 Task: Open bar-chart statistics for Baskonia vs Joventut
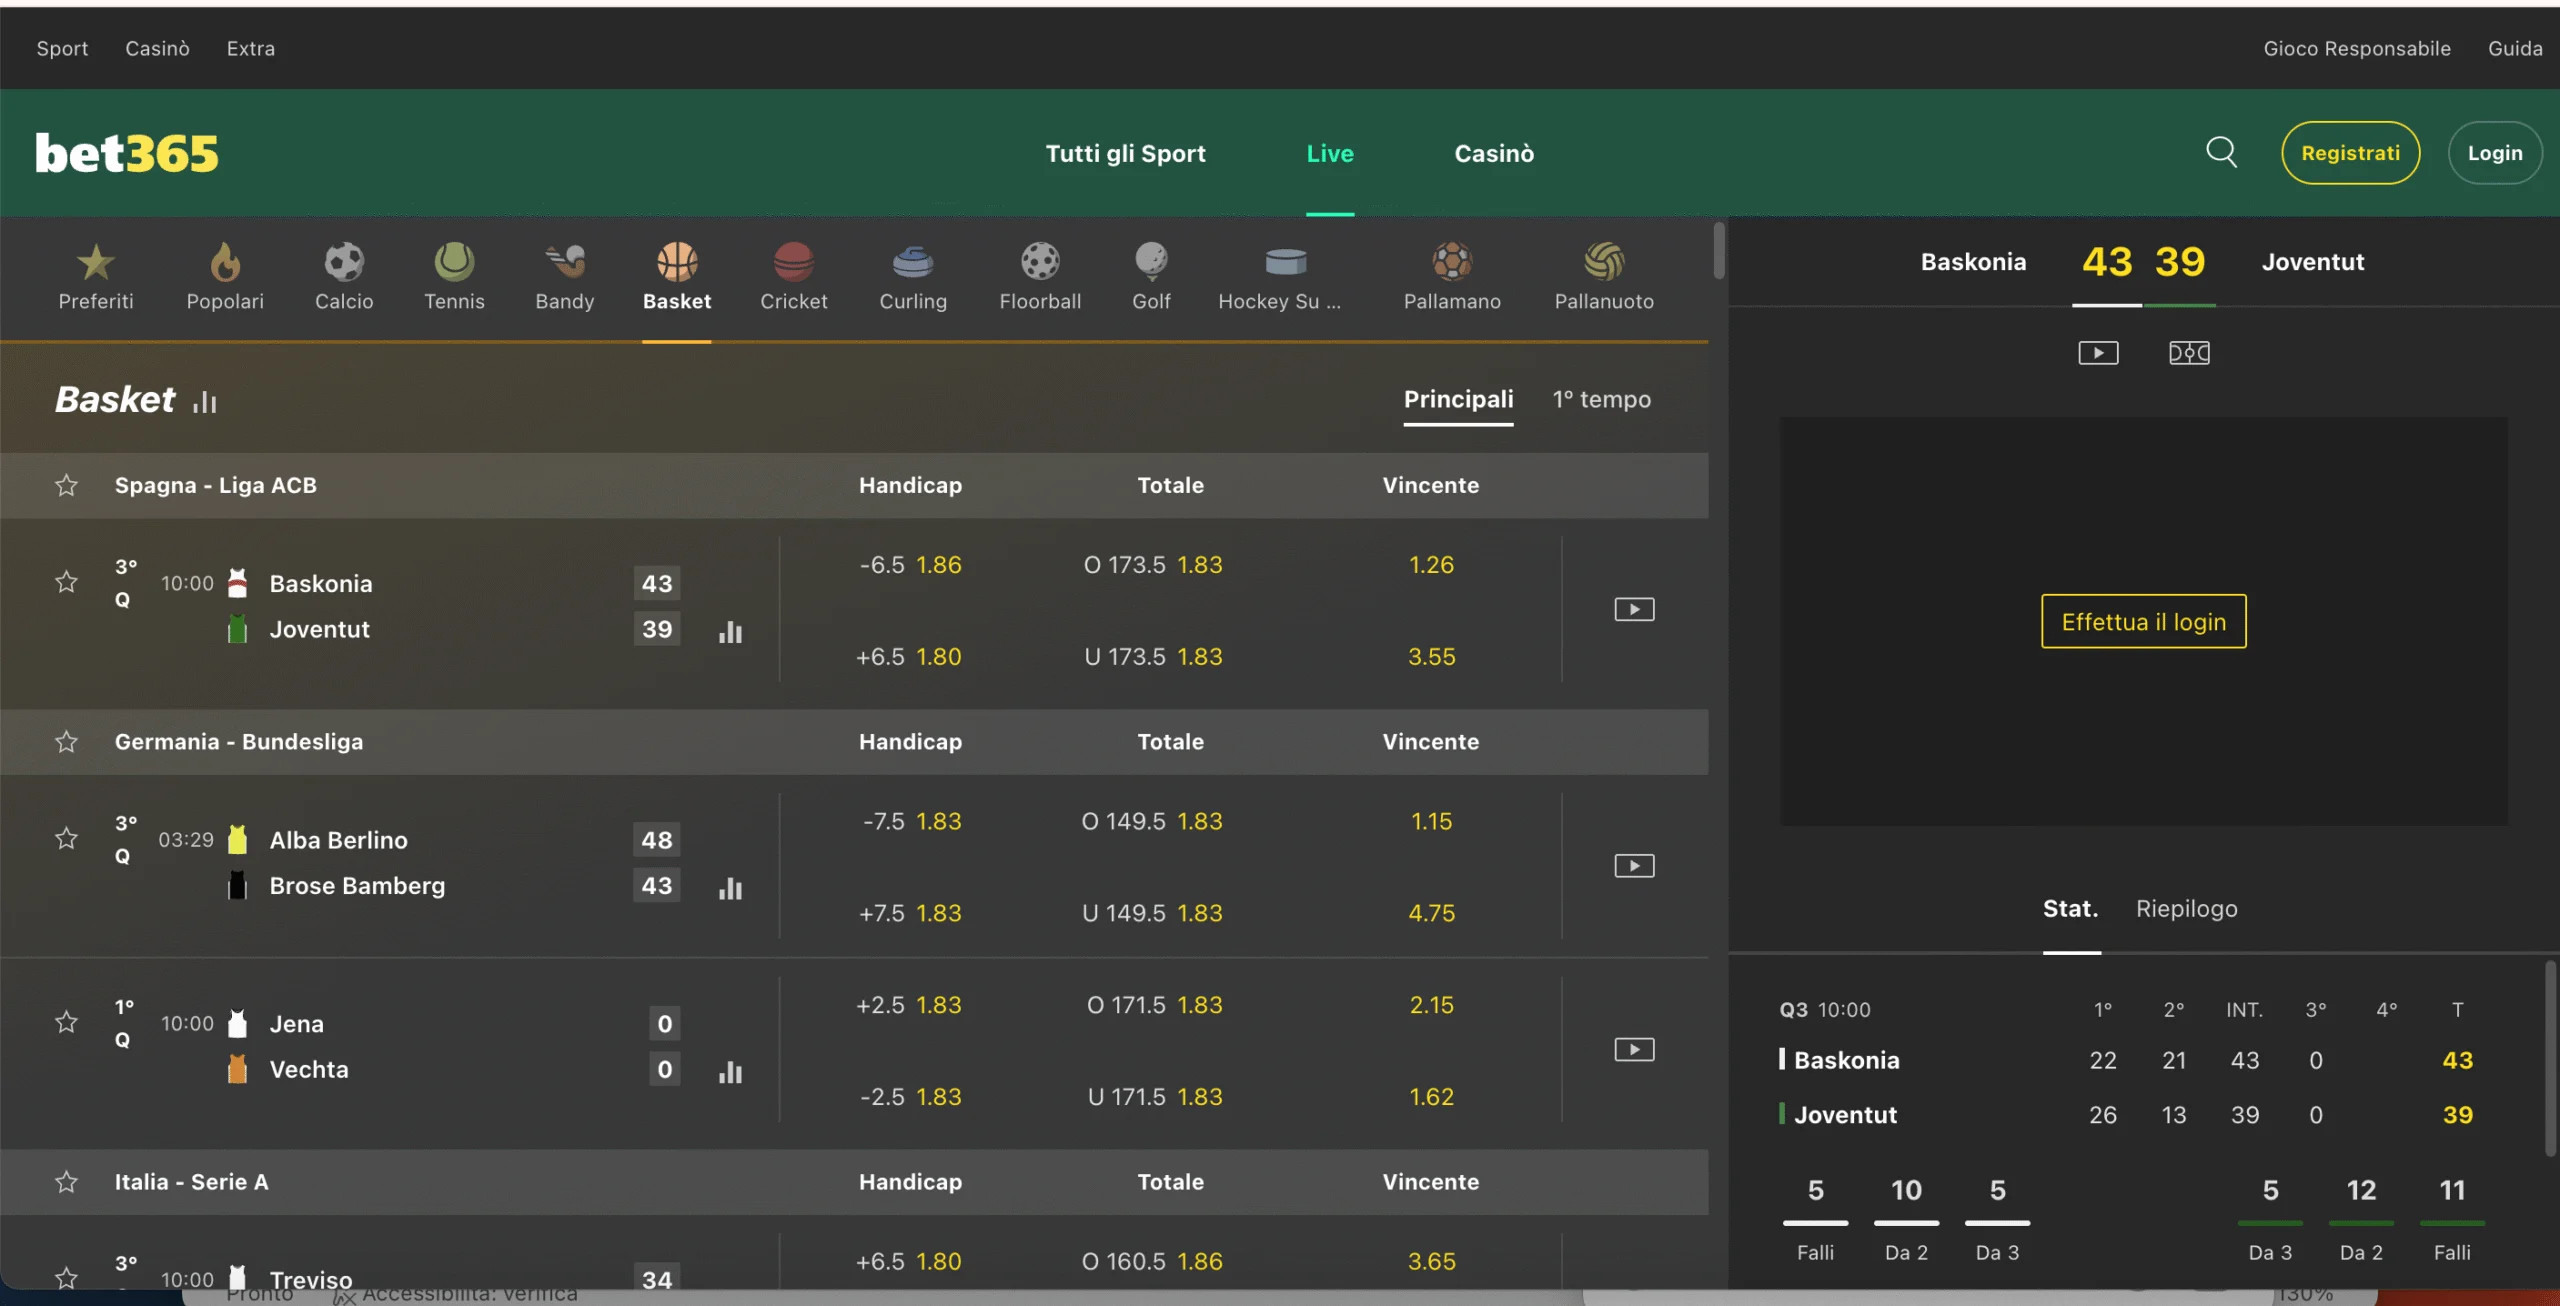coord(731,632)
